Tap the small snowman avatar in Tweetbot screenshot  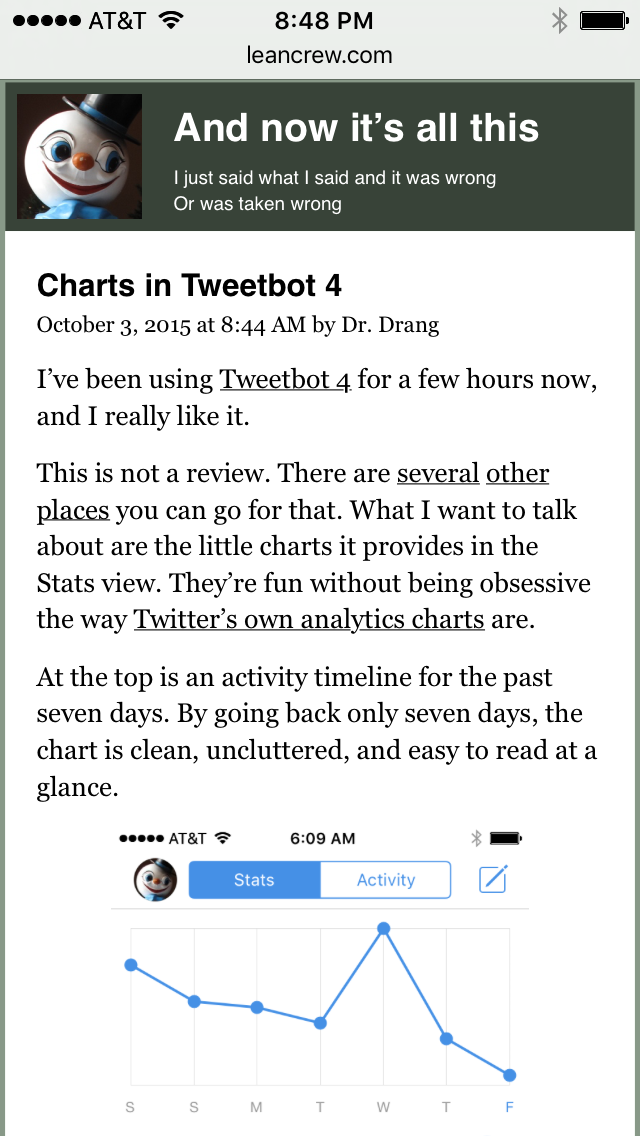pyautogui.click(x=155, y=880)
